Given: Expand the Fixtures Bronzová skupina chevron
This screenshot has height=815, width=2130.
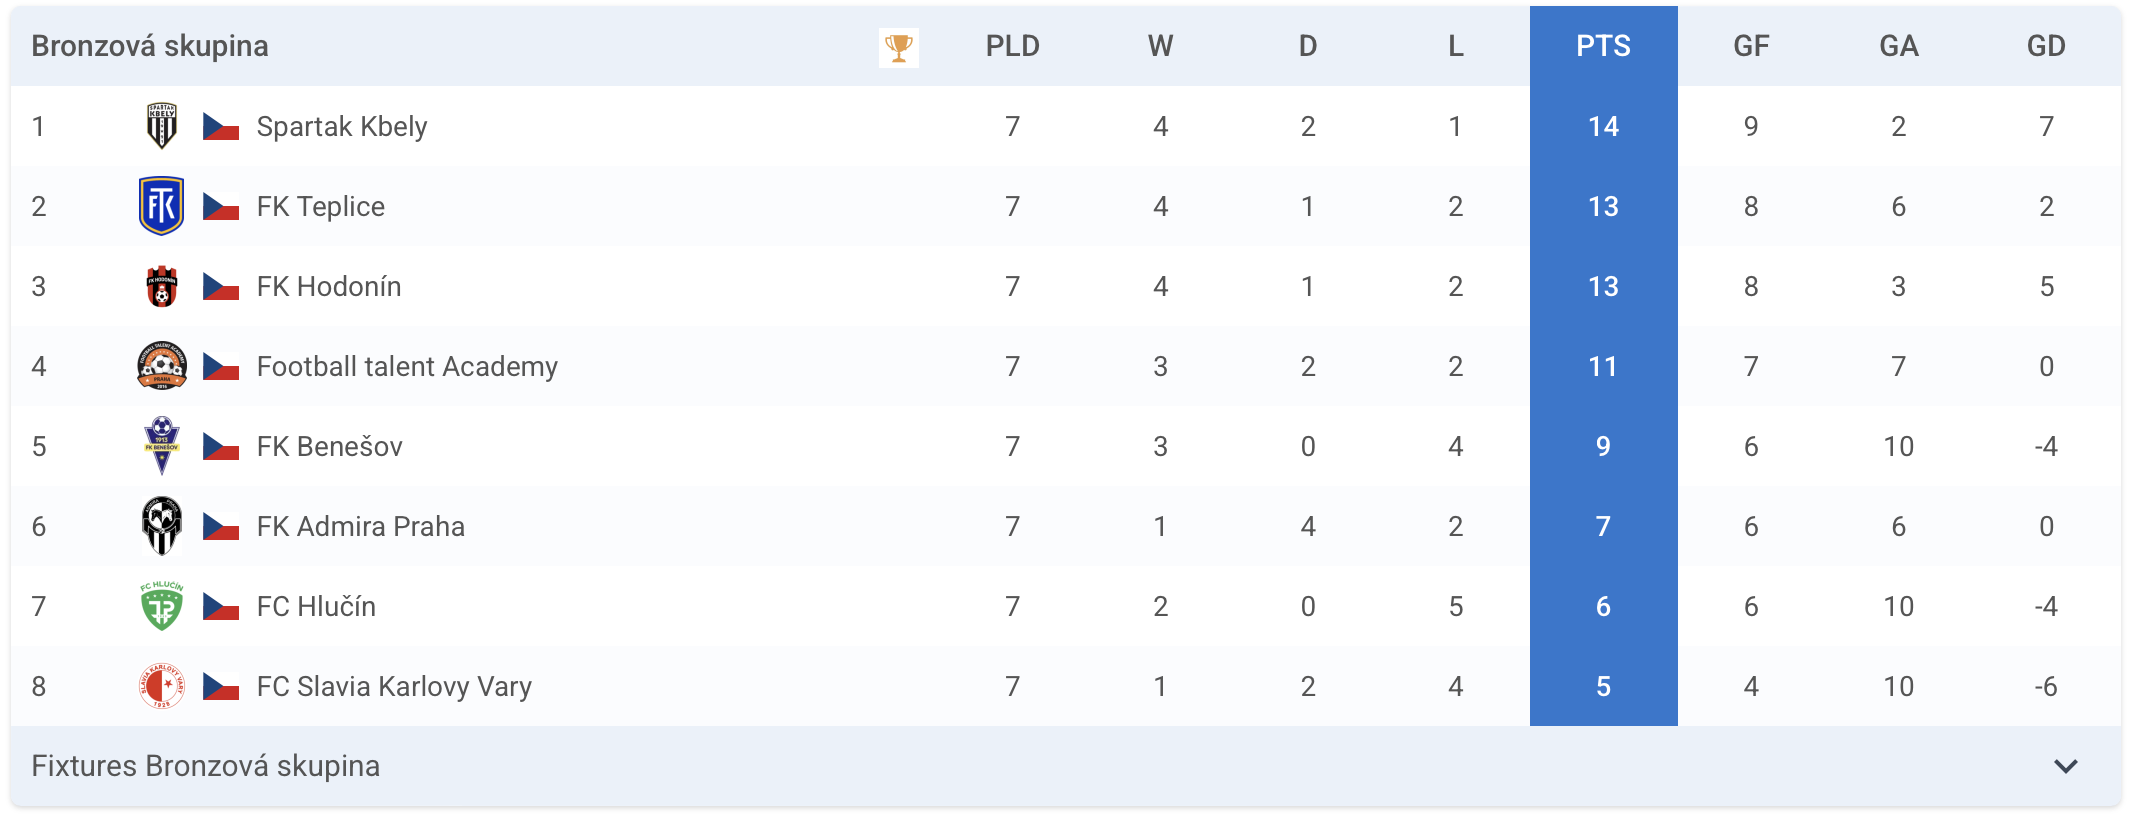Looking at the screenshot, I should point(2065,766).
